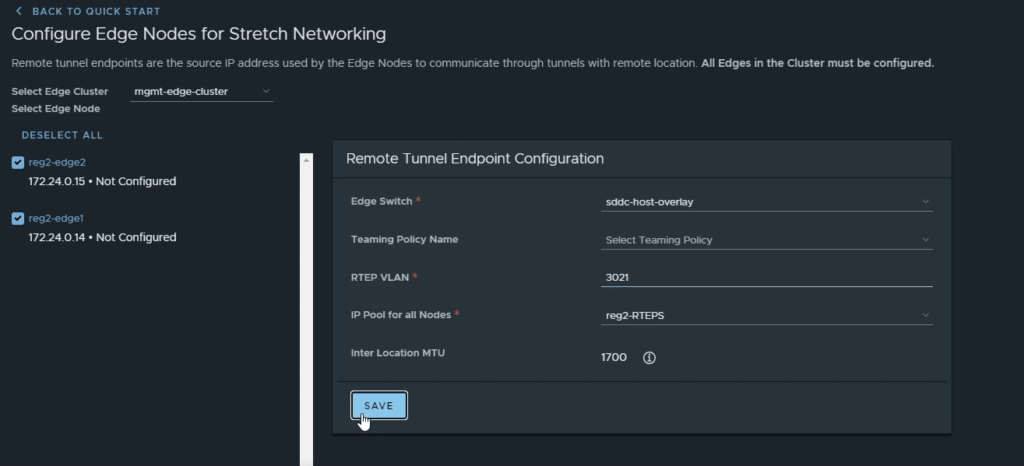Click the RTEP VLAN input field

[766, 277]
